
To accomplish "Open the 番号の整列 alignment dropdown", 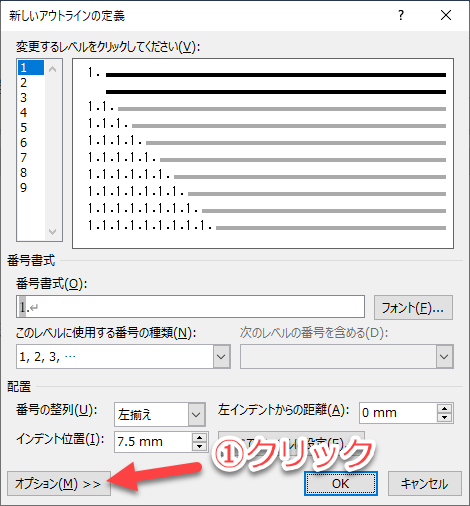I will coord(196,415).
